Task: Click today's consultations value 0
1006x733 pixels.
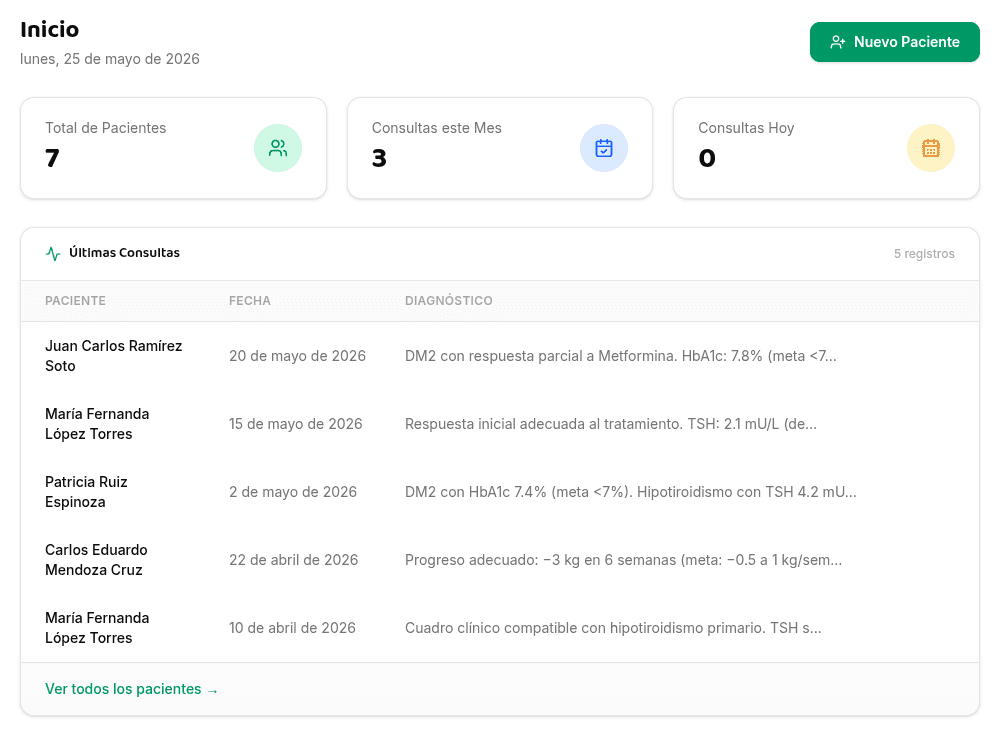Action: (707, 158)
